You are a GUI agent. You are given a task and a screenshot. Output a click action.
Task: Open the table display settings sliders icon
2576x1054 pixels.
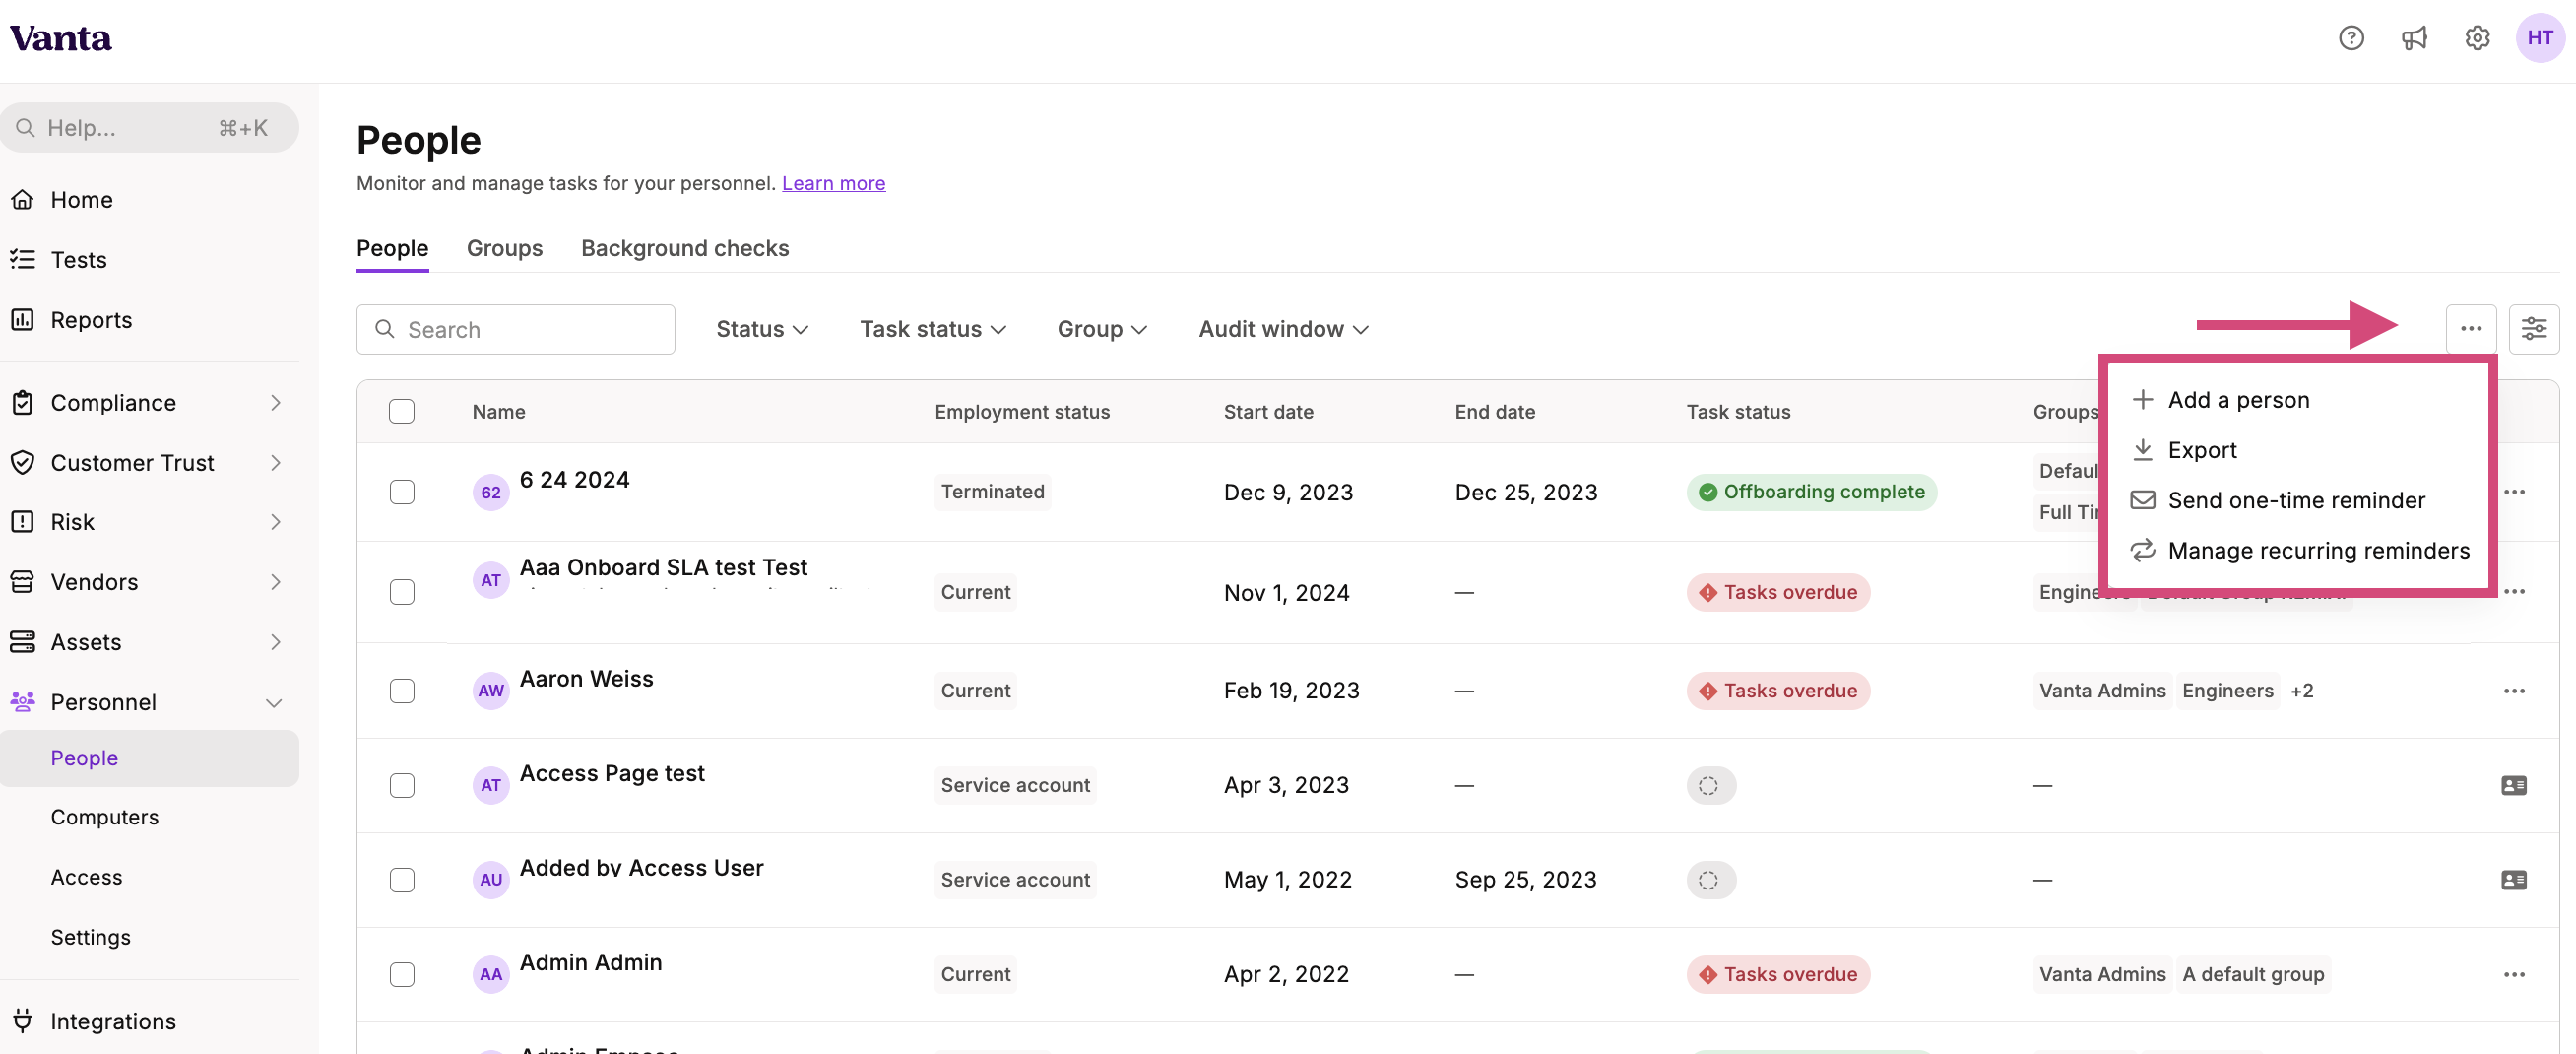point(2534,329)
